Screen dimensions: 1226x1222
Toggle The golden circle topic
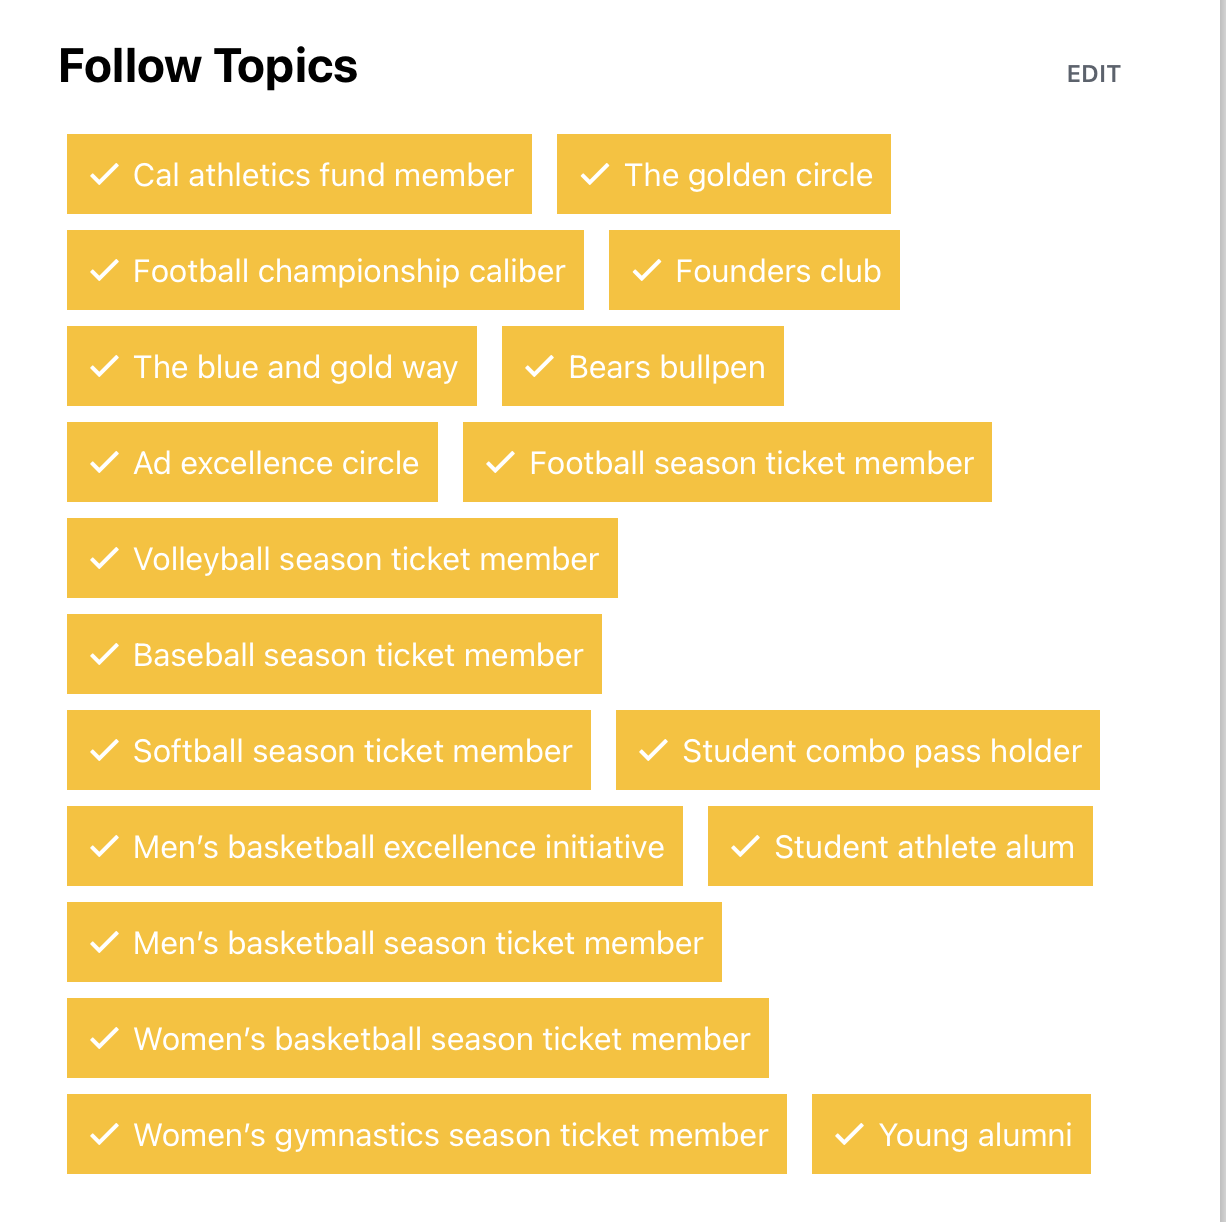[x=723, y=174]
